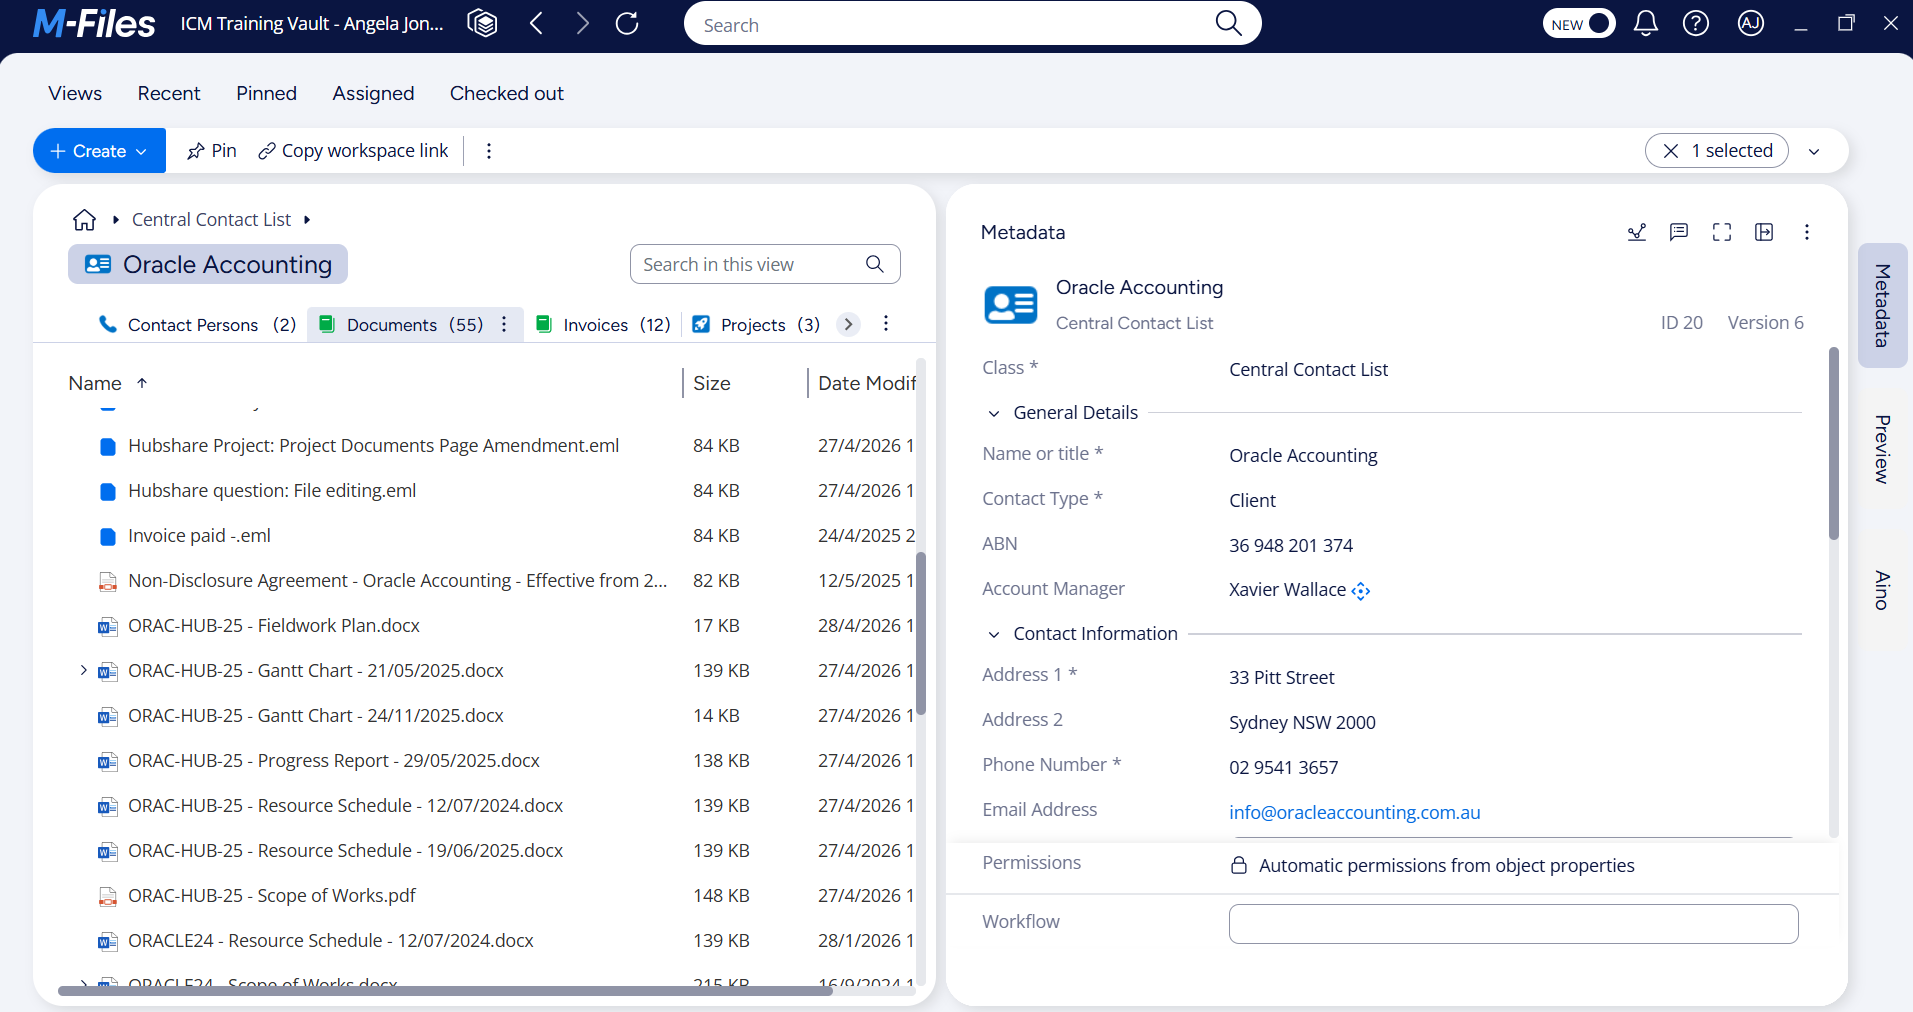
Task: Click the listing horizontal scrollbar
Action: (x=445, y=991)
